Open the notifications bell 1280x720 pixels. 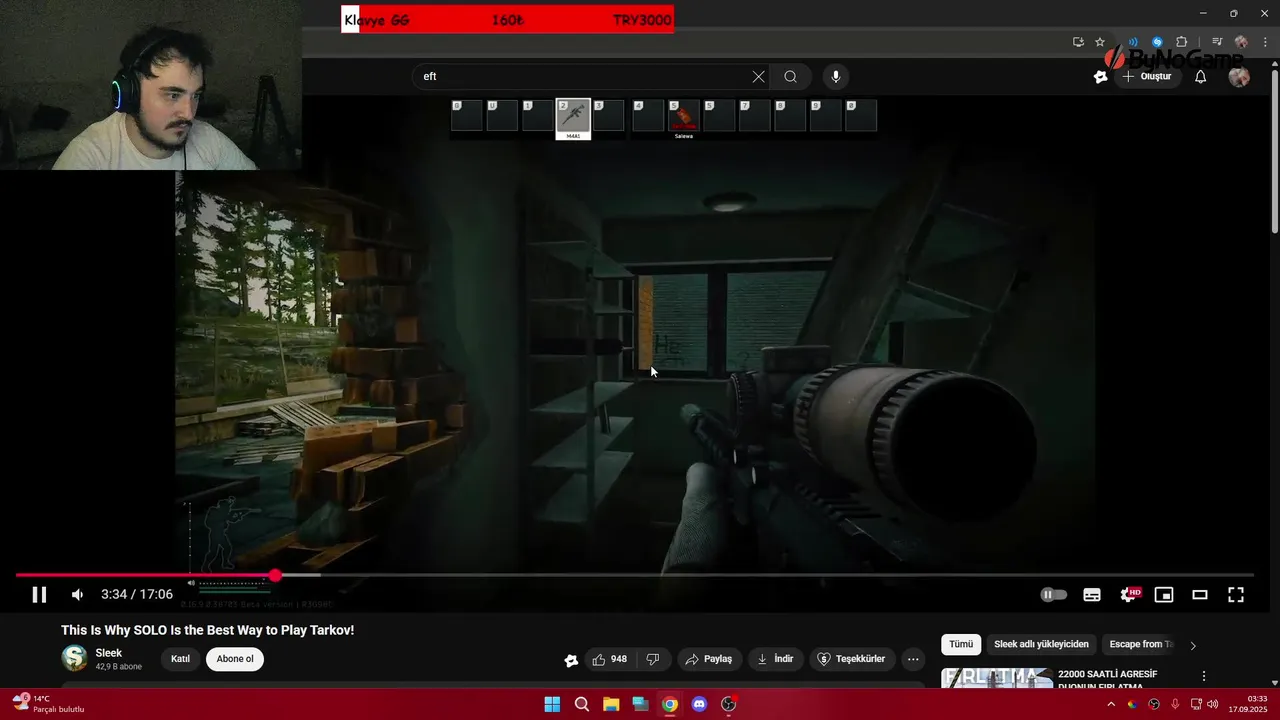(1201, 77)
